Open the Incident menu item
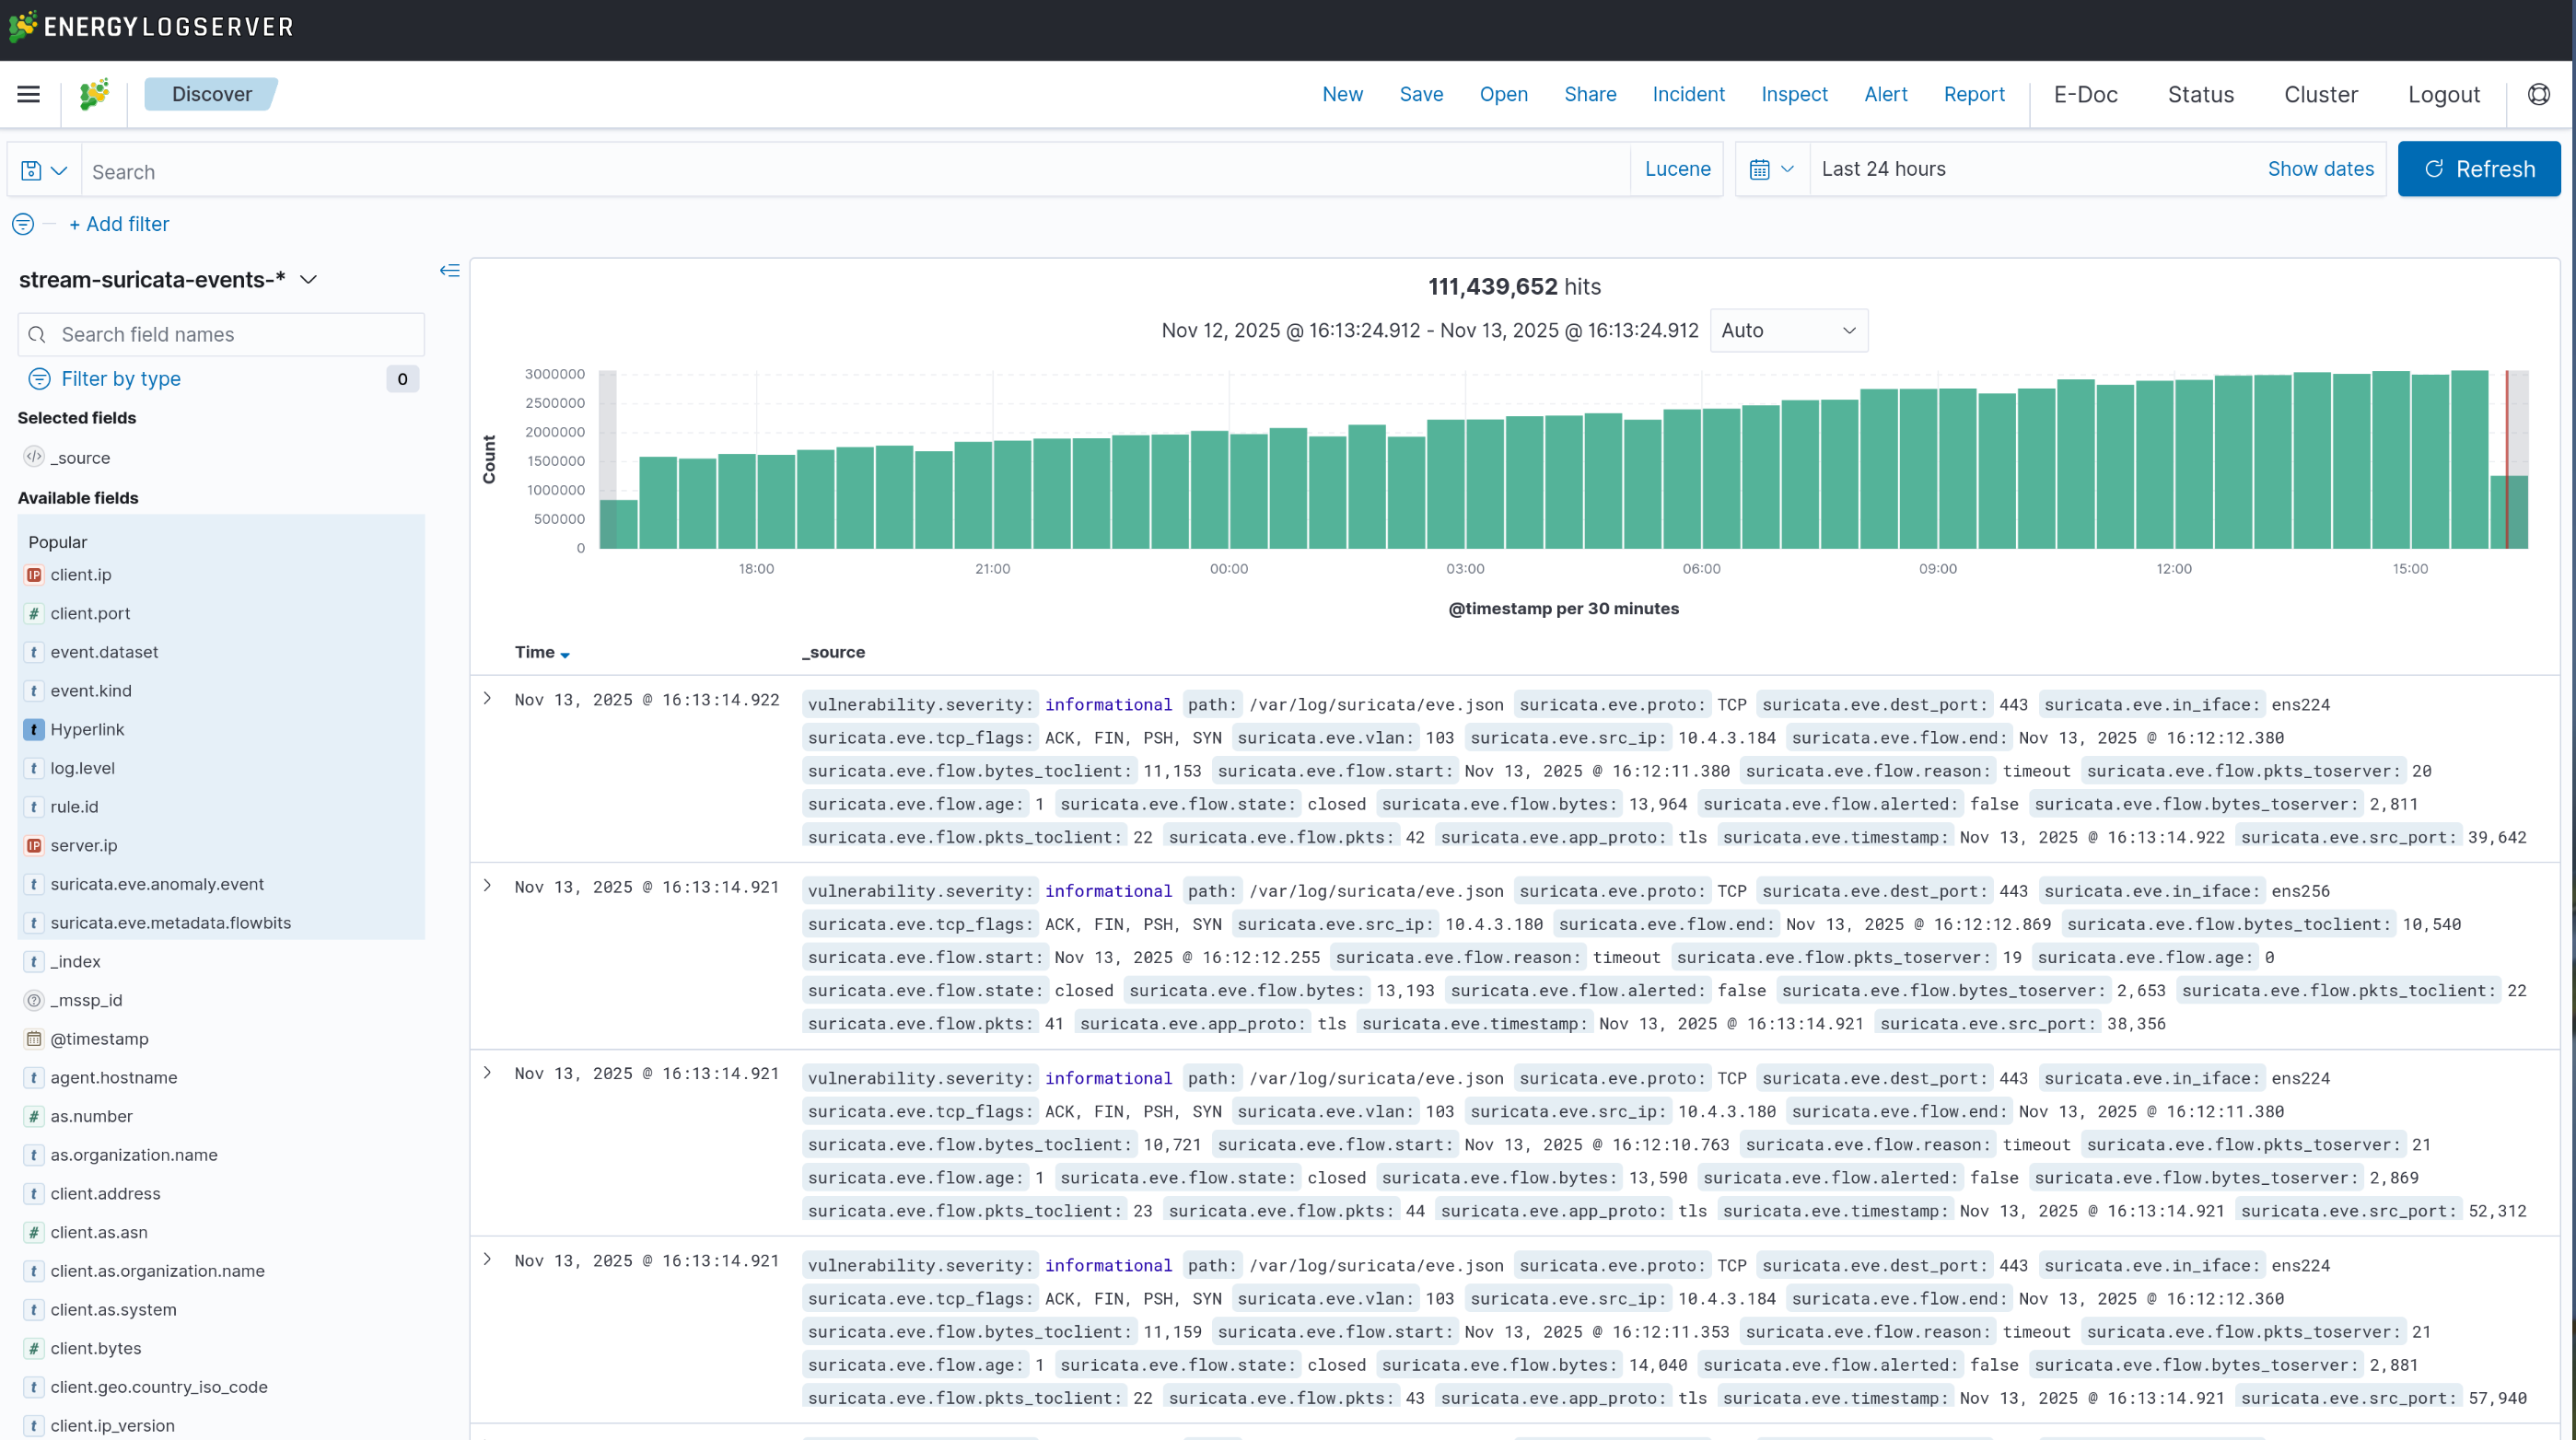Screen dimensions: 2576x1440 pos(1688,94)
